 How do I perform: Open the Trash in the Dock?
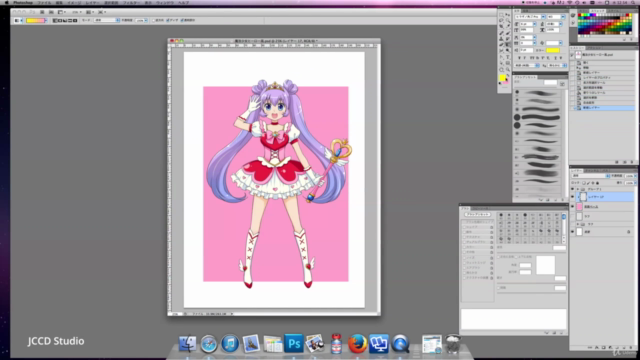coord(453,343)
